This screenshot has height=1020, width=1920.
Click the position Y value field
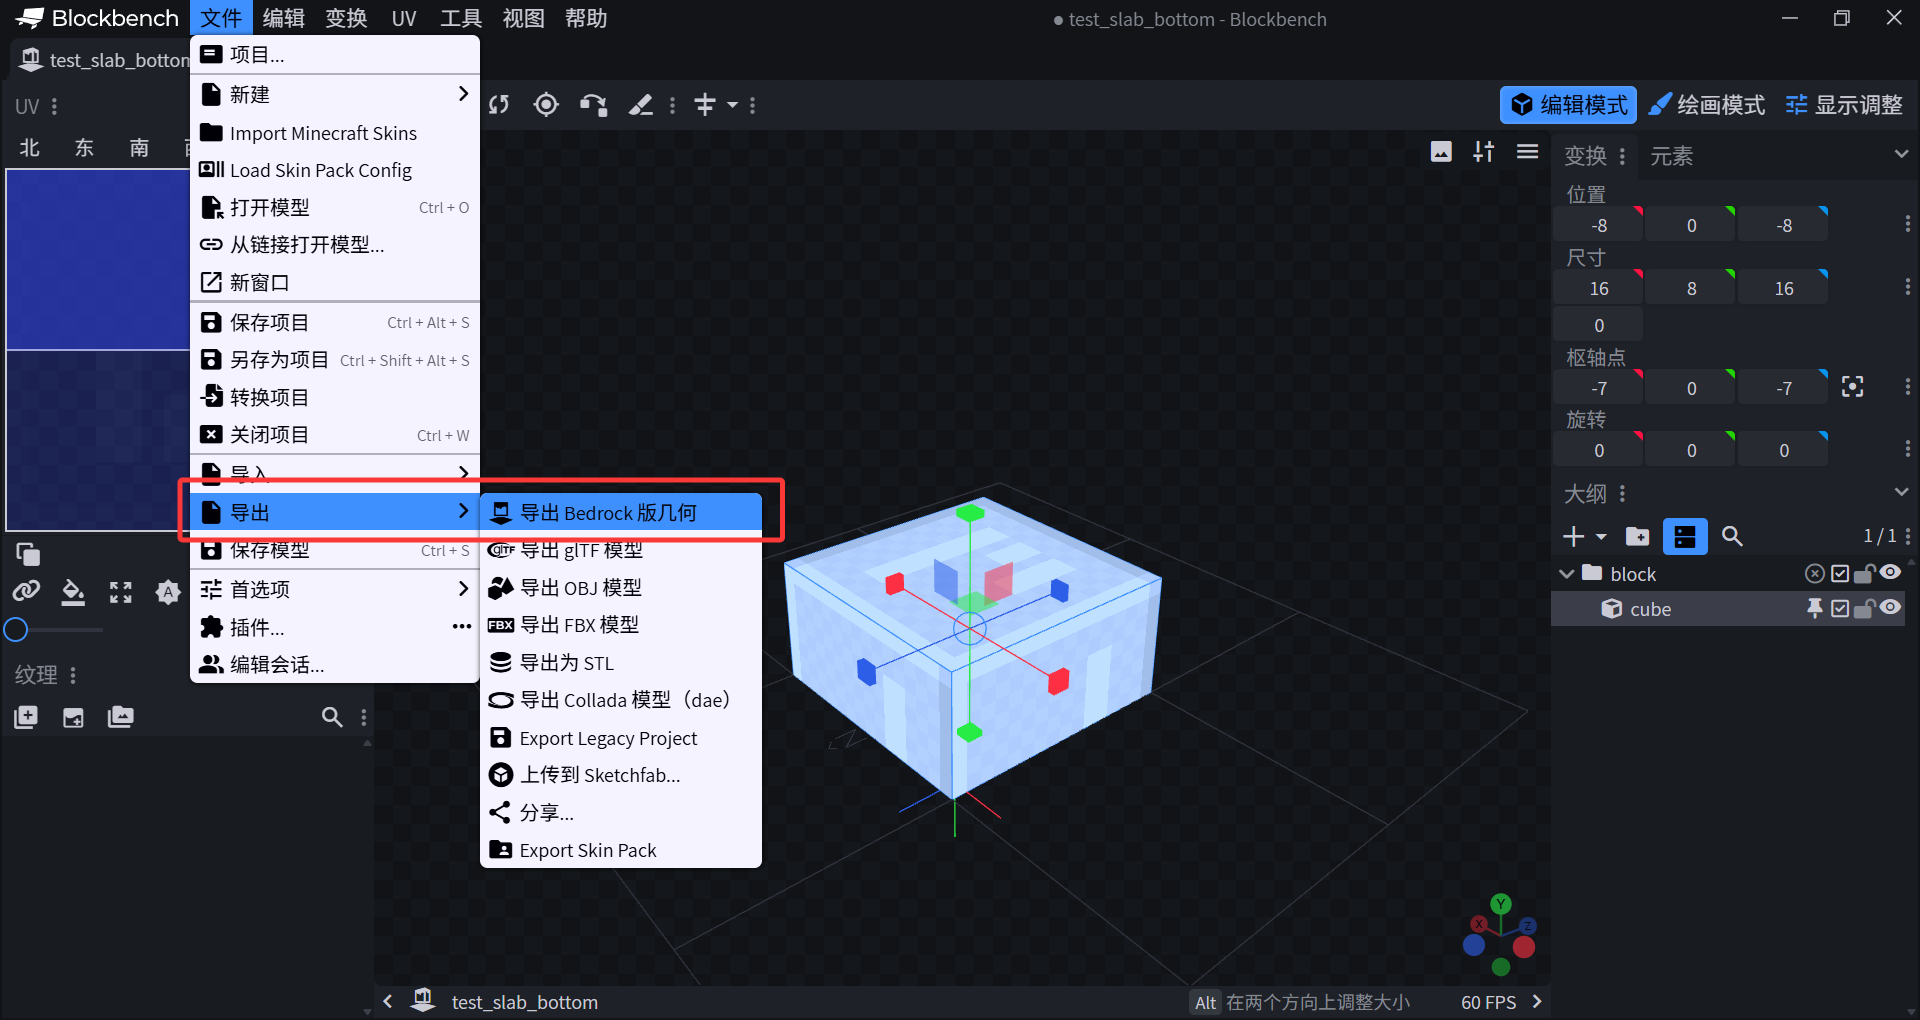1690,225
